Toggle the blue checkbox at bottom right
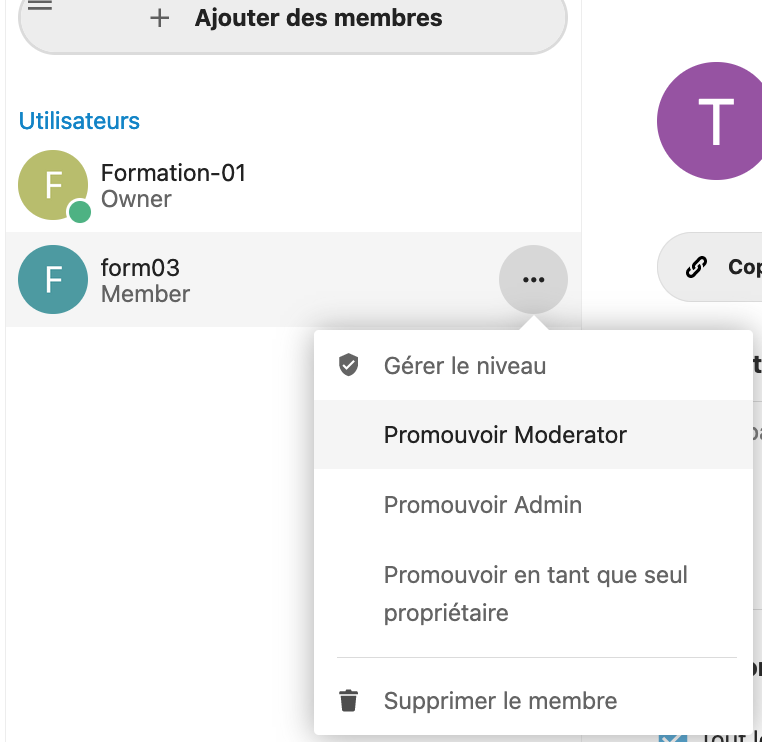Image resolution: width=762 pixels, height=742 pixels. pos(673,737)
